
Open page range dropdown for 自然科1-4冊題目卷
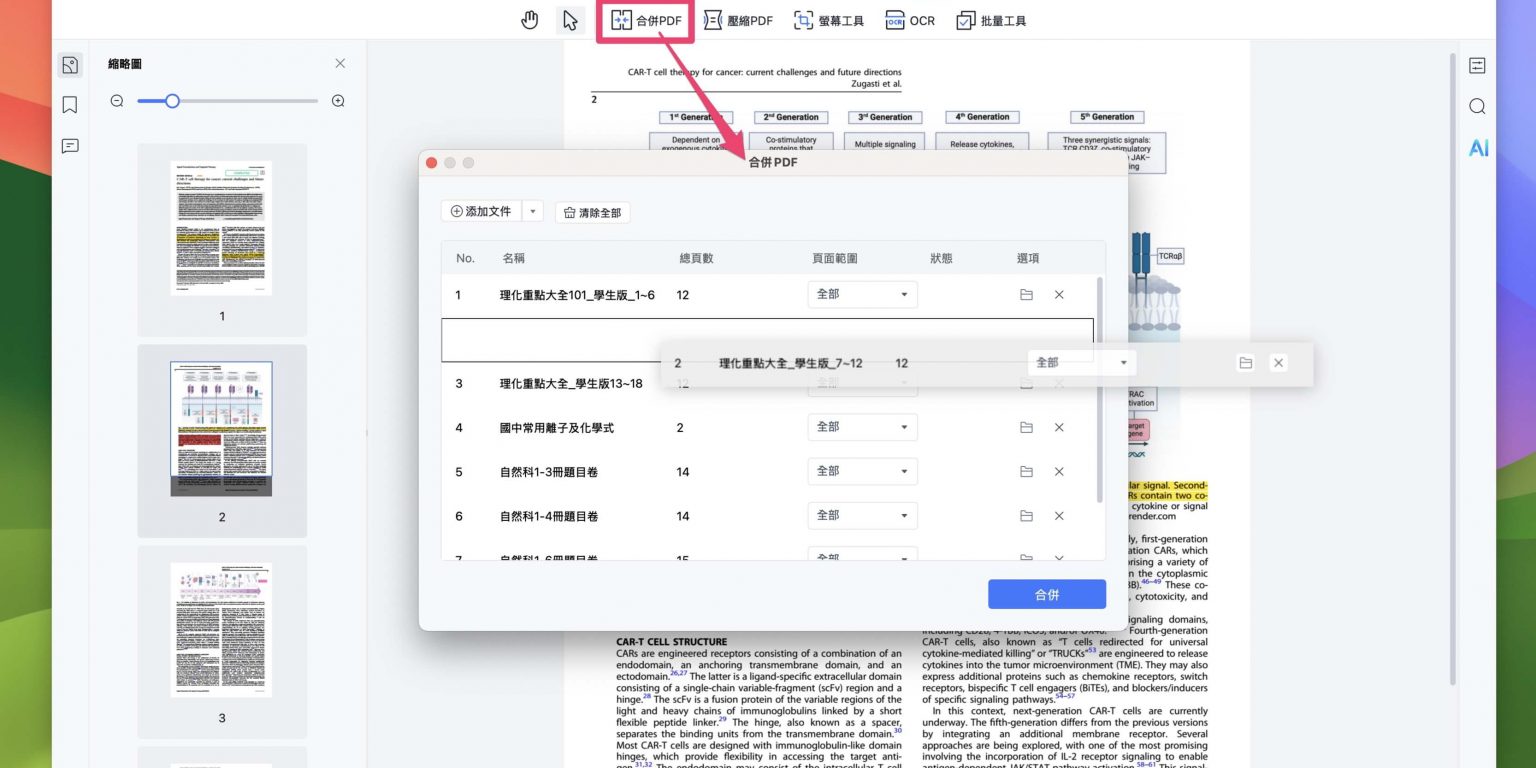pyautogui.click(x=862, y=516)
